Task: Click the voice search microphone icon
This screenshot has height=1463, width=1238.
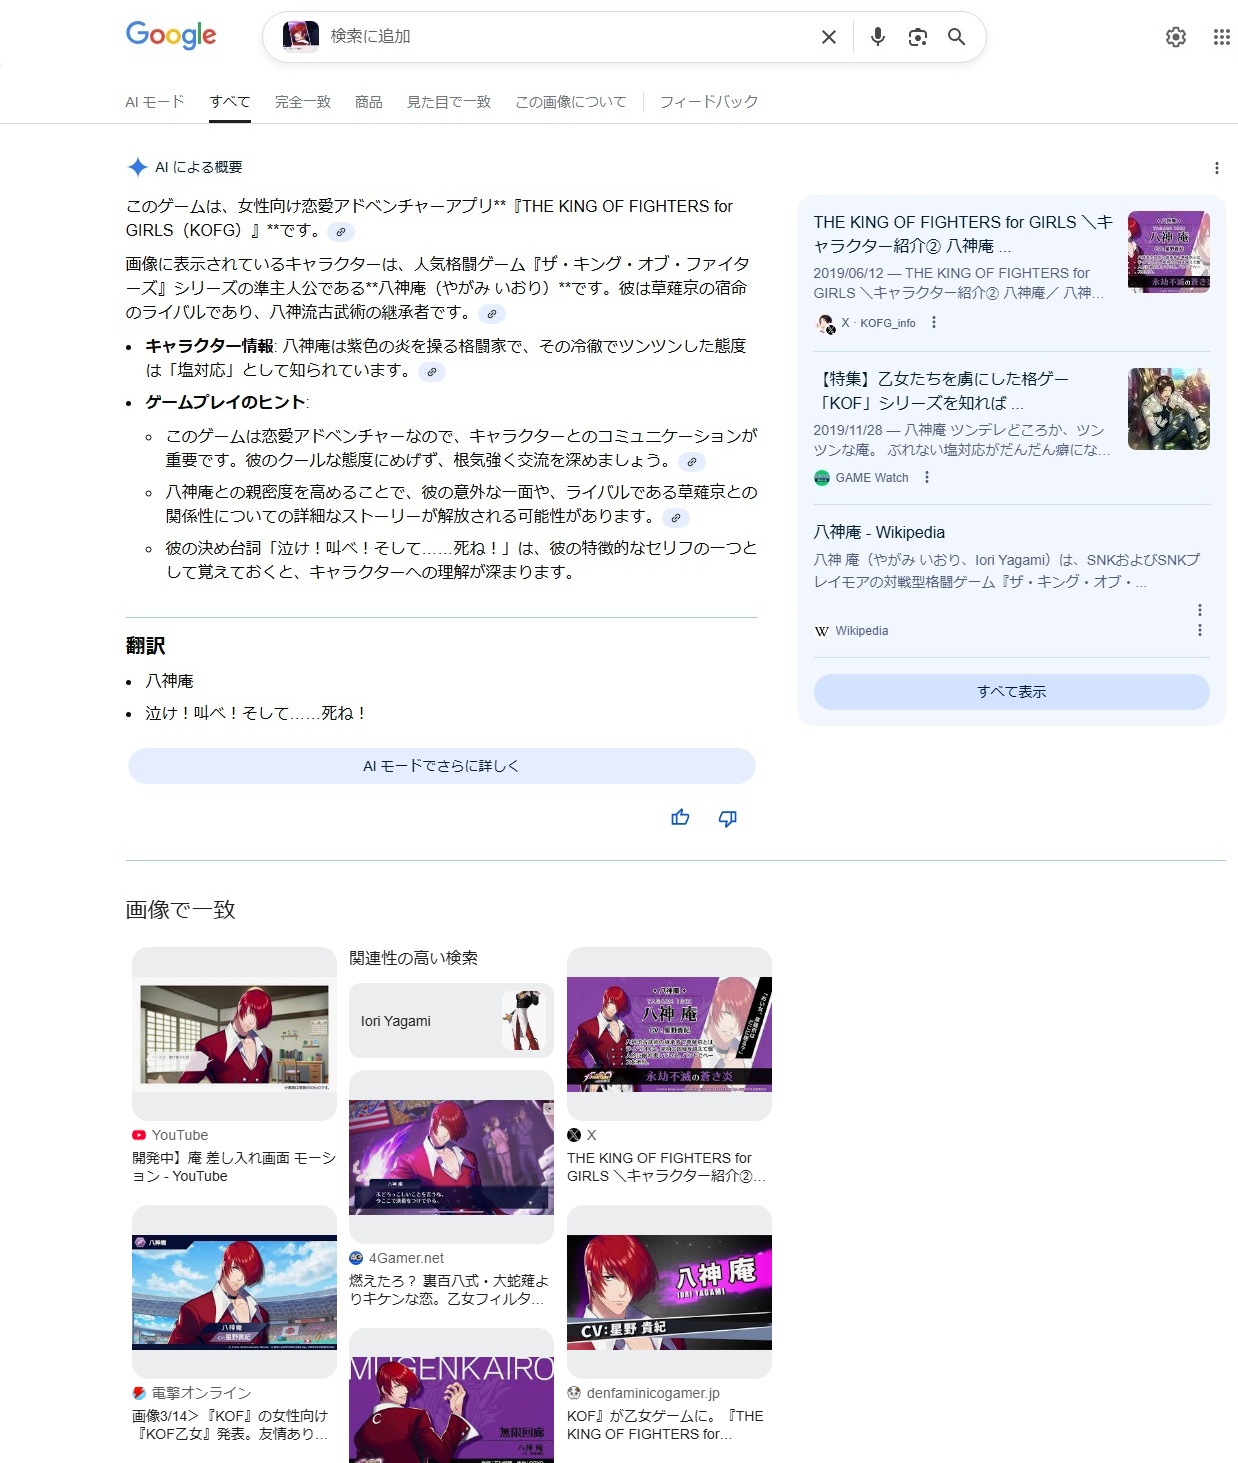Action: point(877,37)
